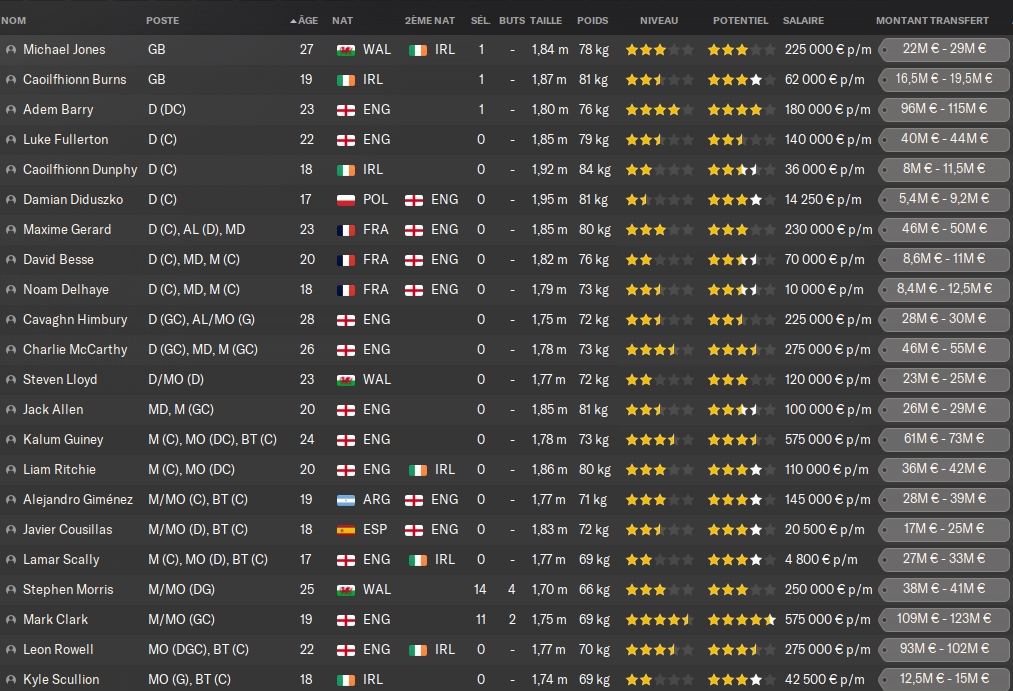
Task: Sort by the POSTE column header
Action: tap(163, 21)
